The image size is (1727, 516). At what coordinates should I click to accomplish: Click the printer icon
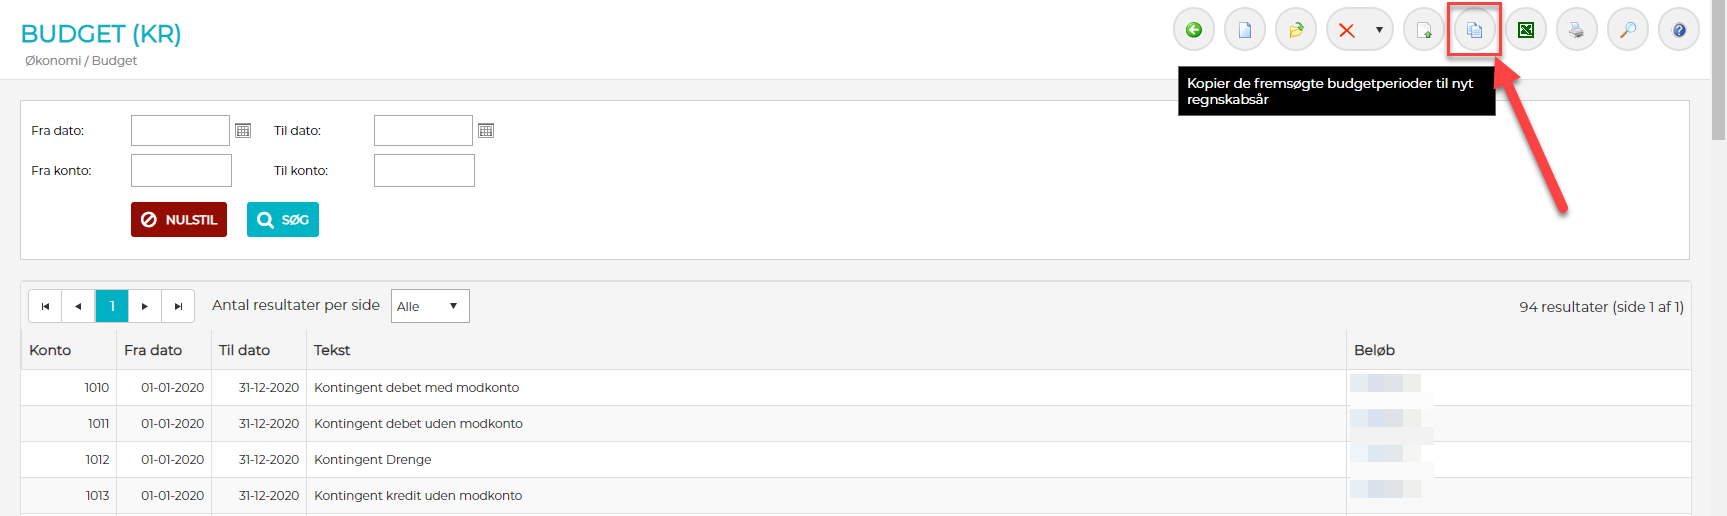tap(1577, 30)
